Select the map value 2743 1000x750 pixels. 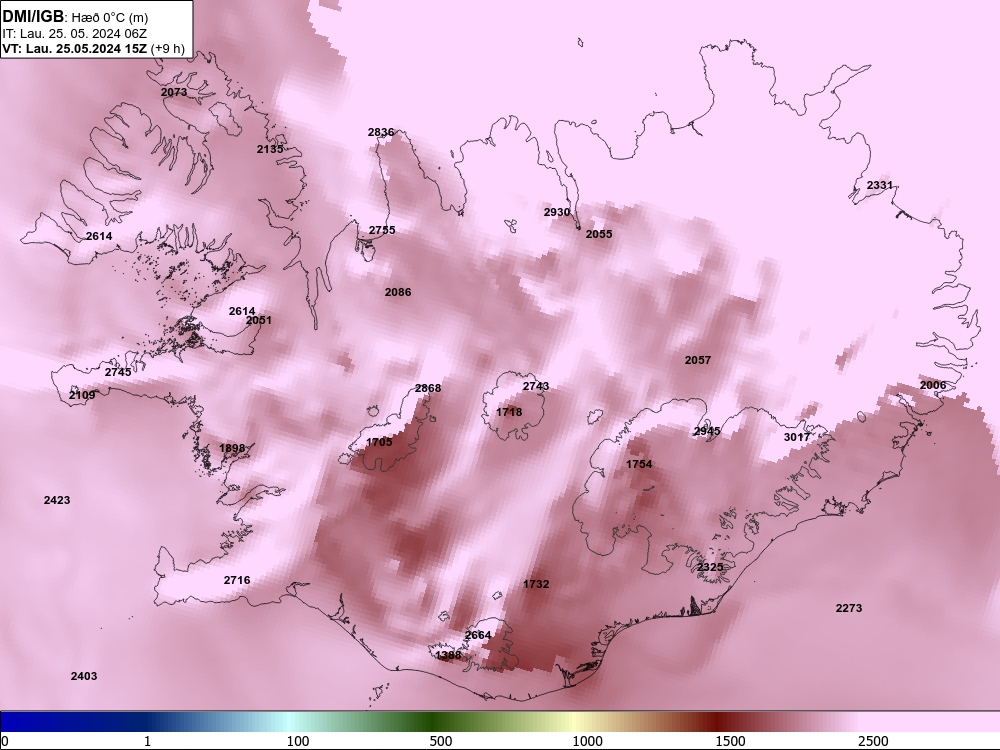(536, 386)
